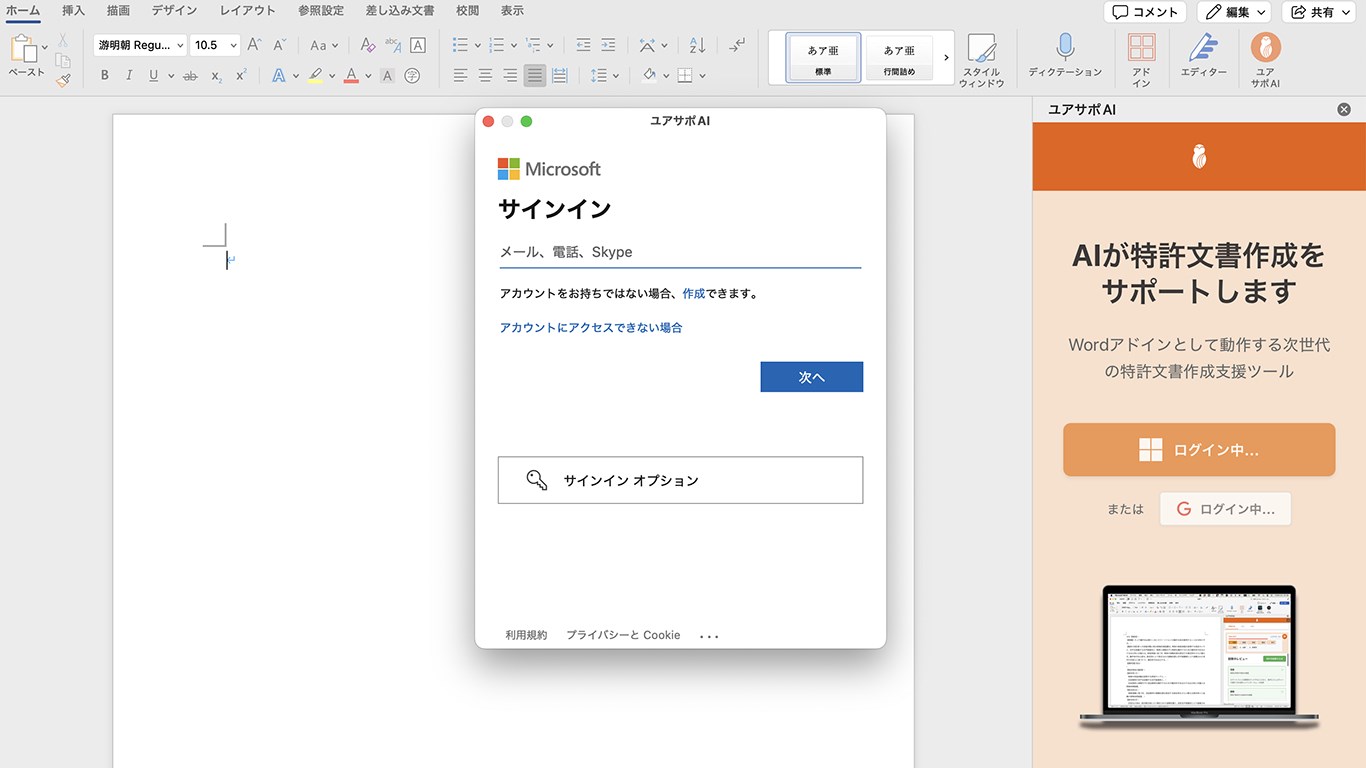Copy using the duplicate pages icon

click(x=63, y=60)
